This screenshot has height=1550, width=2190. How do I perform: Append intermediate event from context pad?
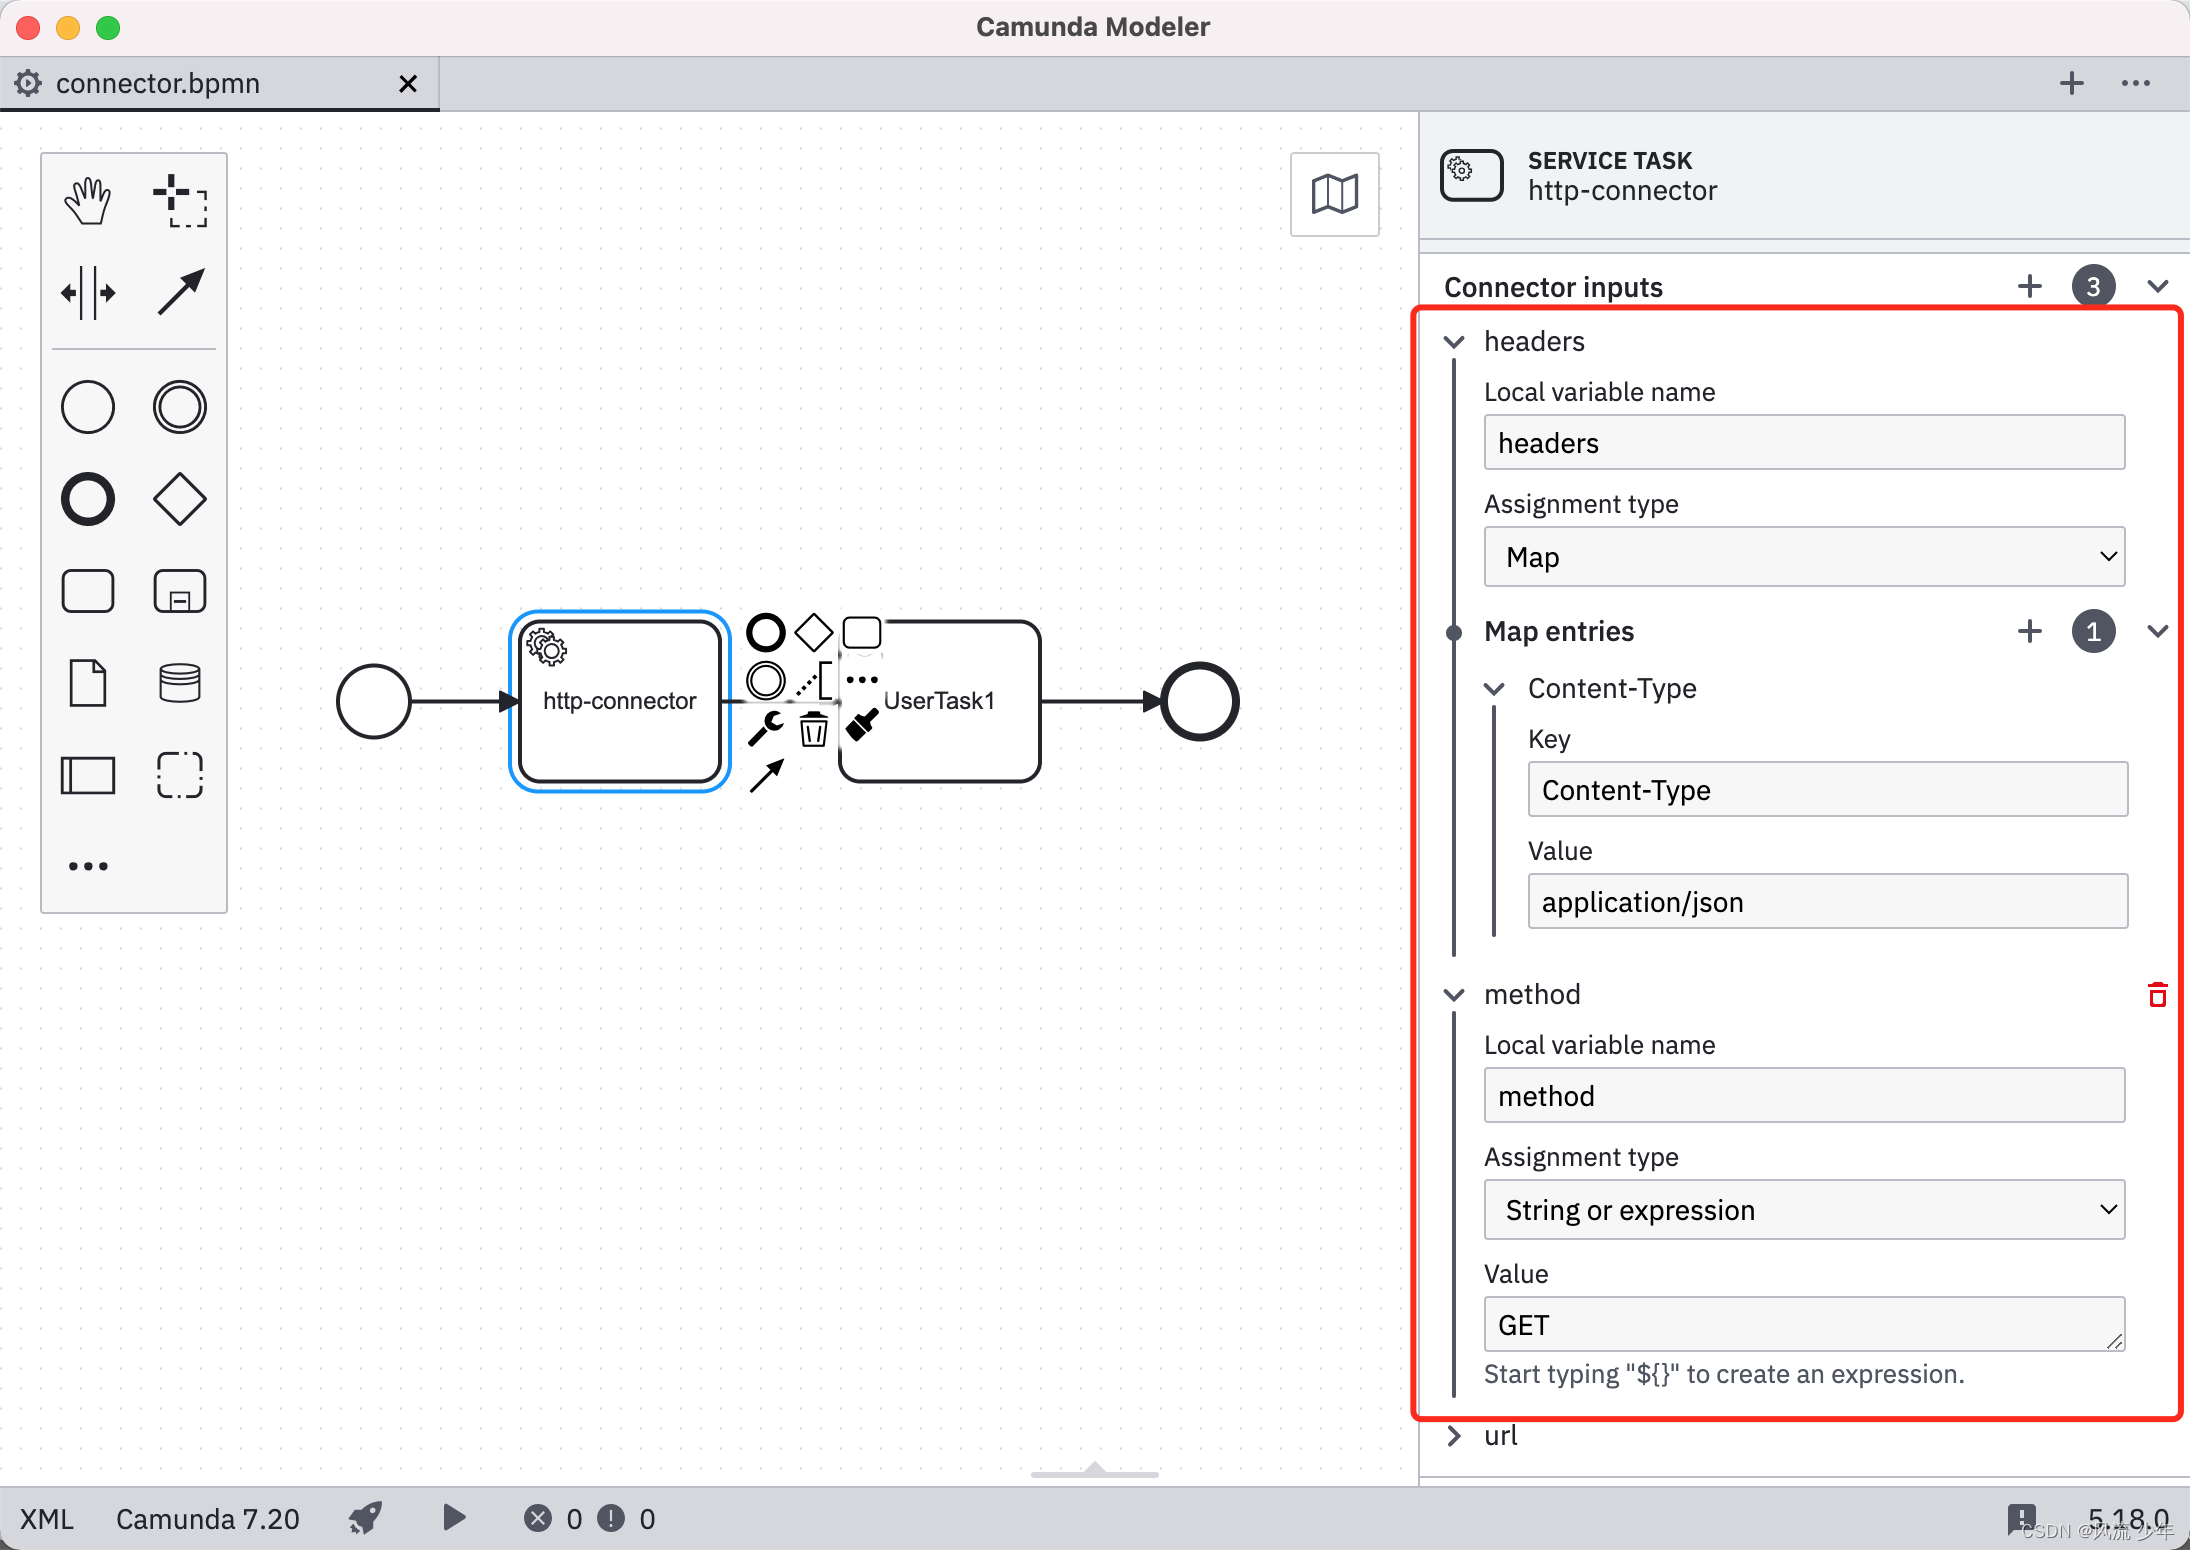pos(766,681)
